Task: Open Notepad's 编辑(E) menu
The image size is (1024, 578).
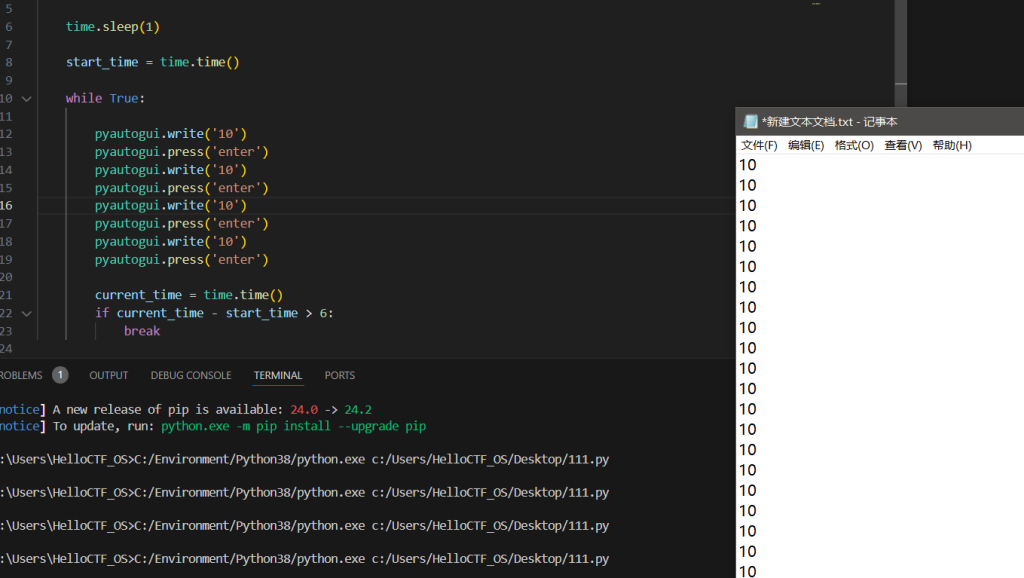Action: tap(806, 145)
